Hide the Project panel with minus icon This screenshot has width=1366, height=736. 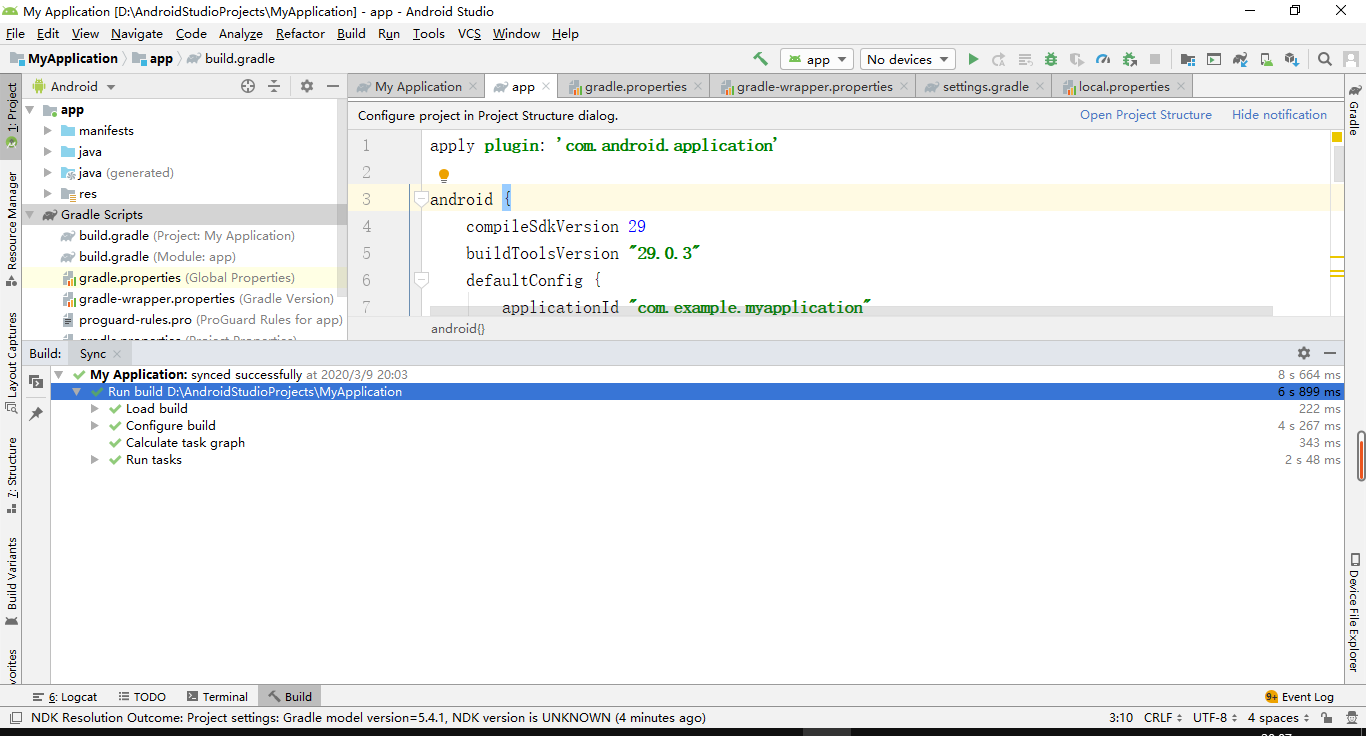click(x=333, y=86)
